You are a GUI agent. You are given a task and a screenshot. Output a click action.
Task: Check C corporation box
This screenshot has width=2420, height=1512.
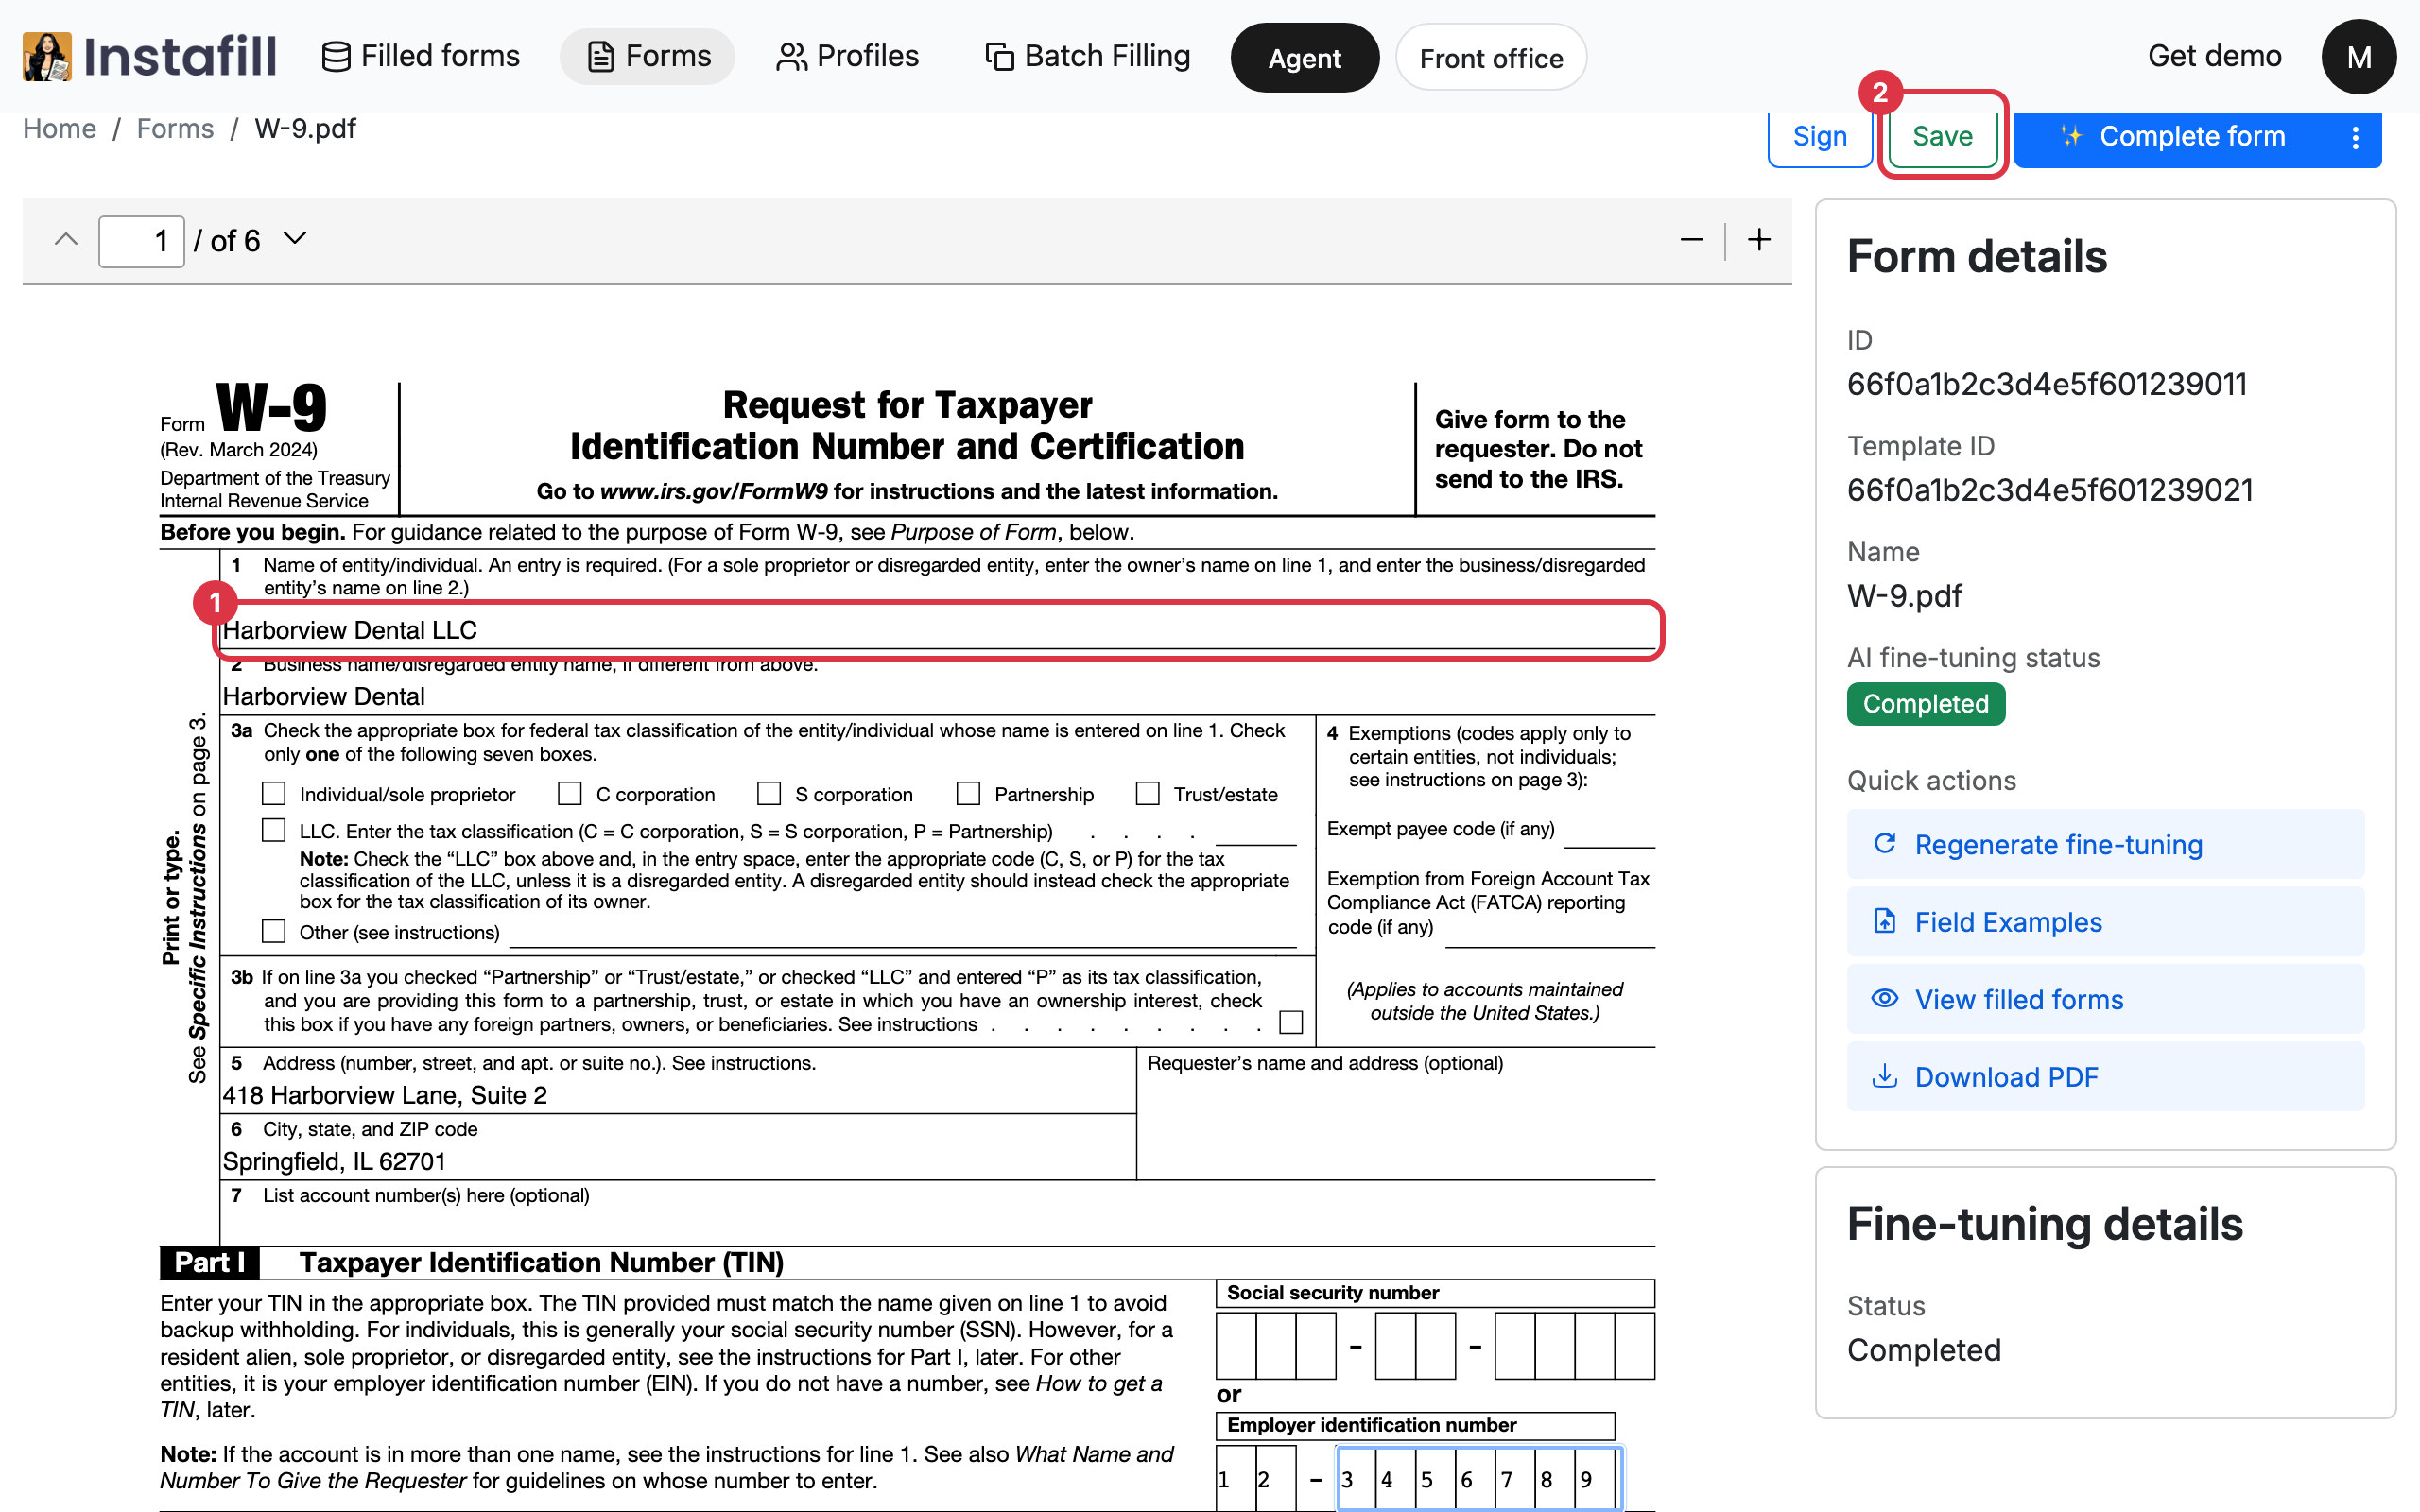tap(570, 793)
